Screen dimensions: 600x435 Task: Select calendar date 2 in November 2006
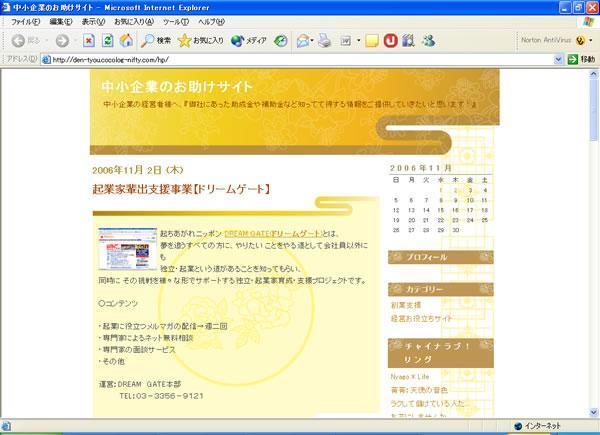click(x=455, y=190)
